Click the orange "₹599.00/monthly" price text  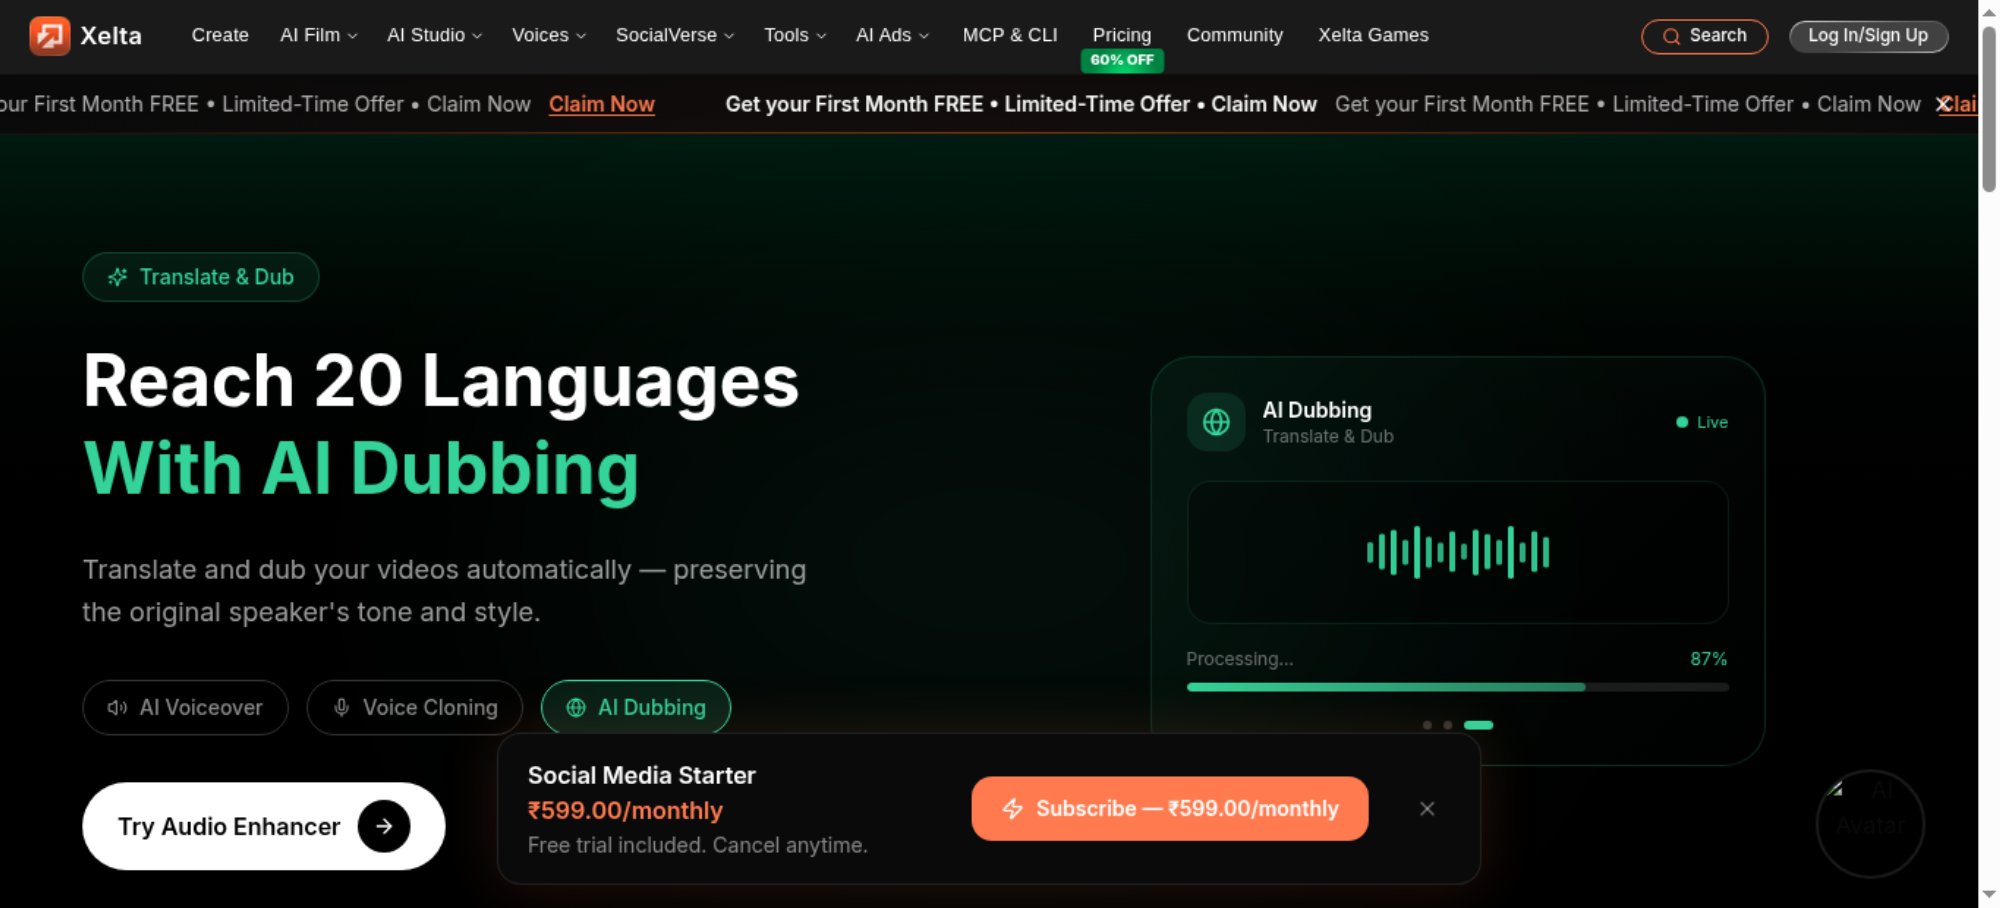pos(625,810)
